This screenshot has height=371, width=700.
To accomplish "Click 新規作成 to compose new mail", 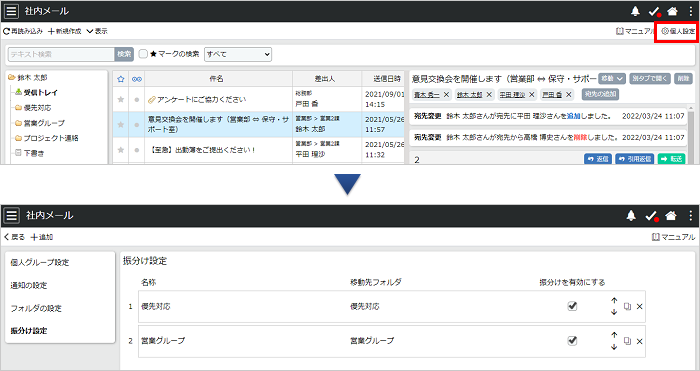I will (65, 31).
